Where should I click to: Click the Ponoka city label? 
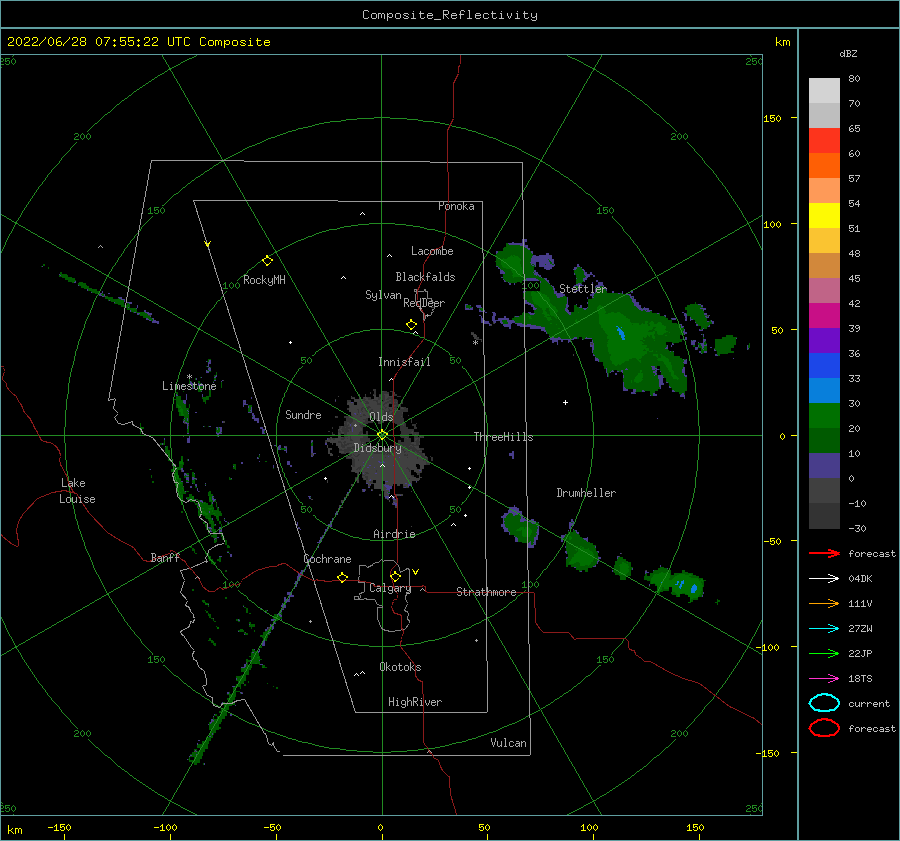click(x=456, y=206)
